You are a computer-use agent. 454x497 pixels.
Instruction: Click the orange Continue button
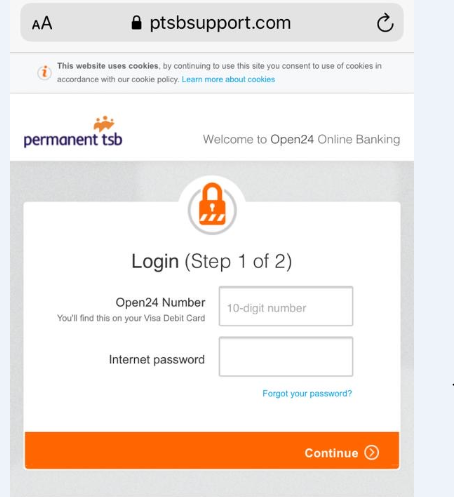[212, 450]
